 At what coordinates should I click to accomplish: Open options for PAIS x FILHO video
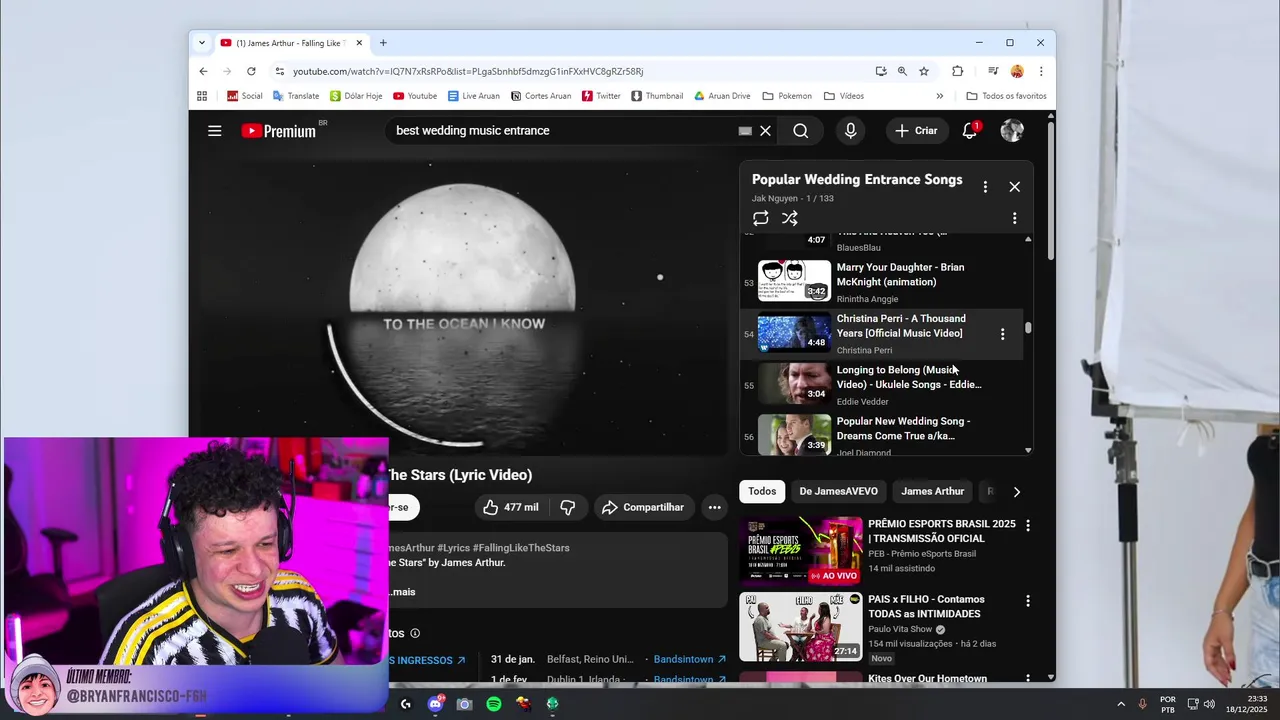click(1027, 601)
